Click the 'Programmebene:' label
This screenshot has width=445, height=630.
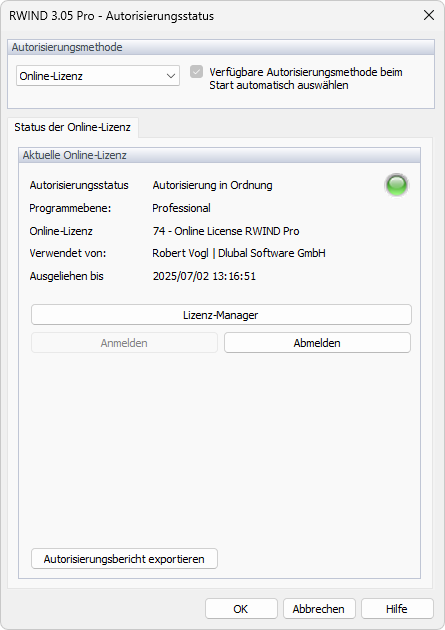pyautogui.click(x=70, y=208)
